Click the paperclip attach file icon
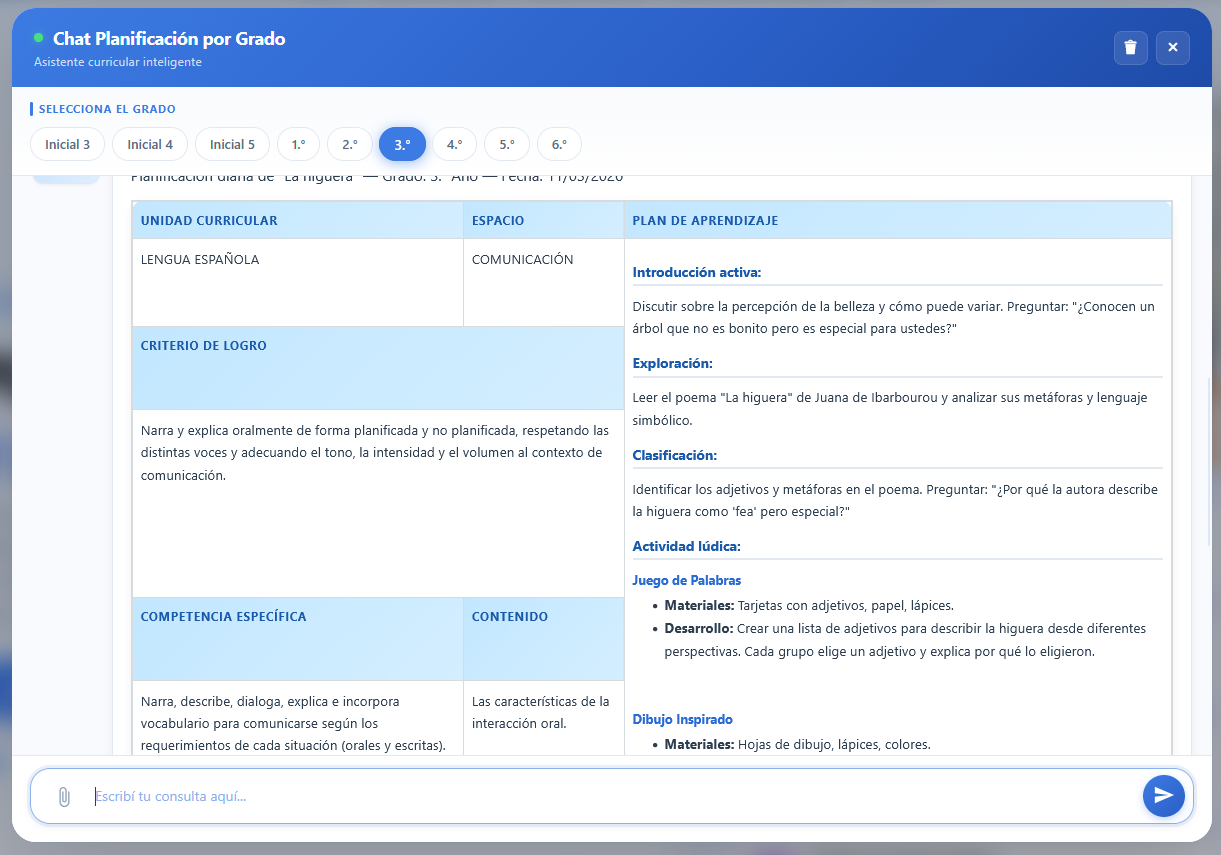1221x855 pixels. [x=64, y=797]
